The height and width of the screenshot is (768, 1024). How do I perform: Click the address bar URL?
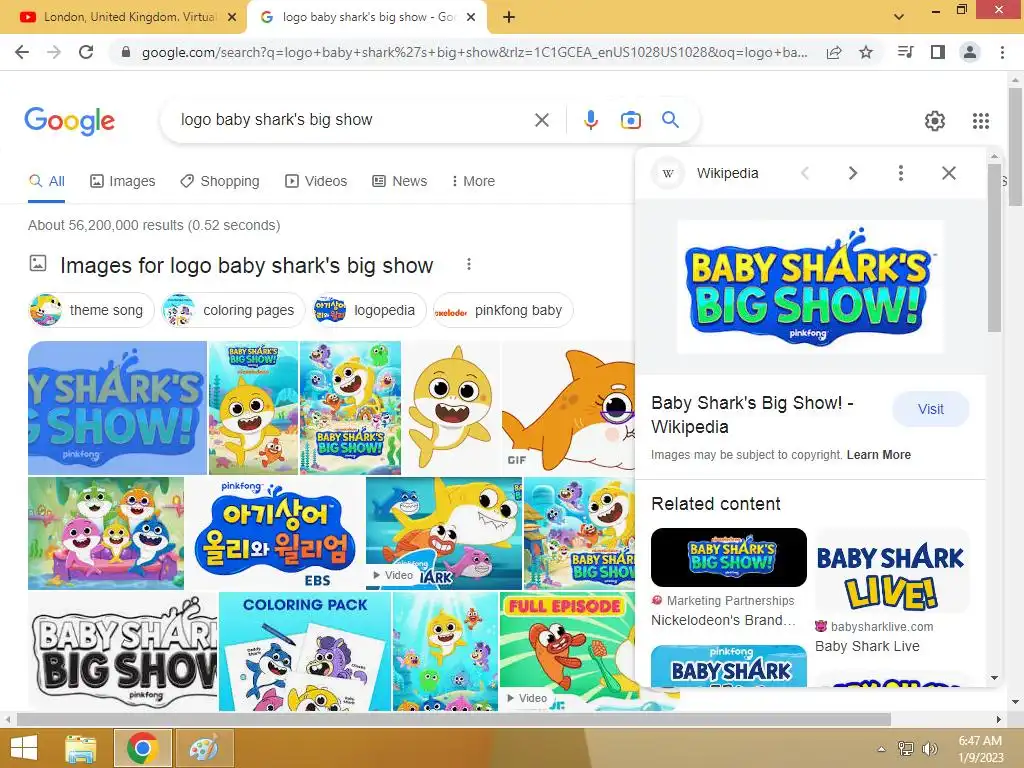474,52
